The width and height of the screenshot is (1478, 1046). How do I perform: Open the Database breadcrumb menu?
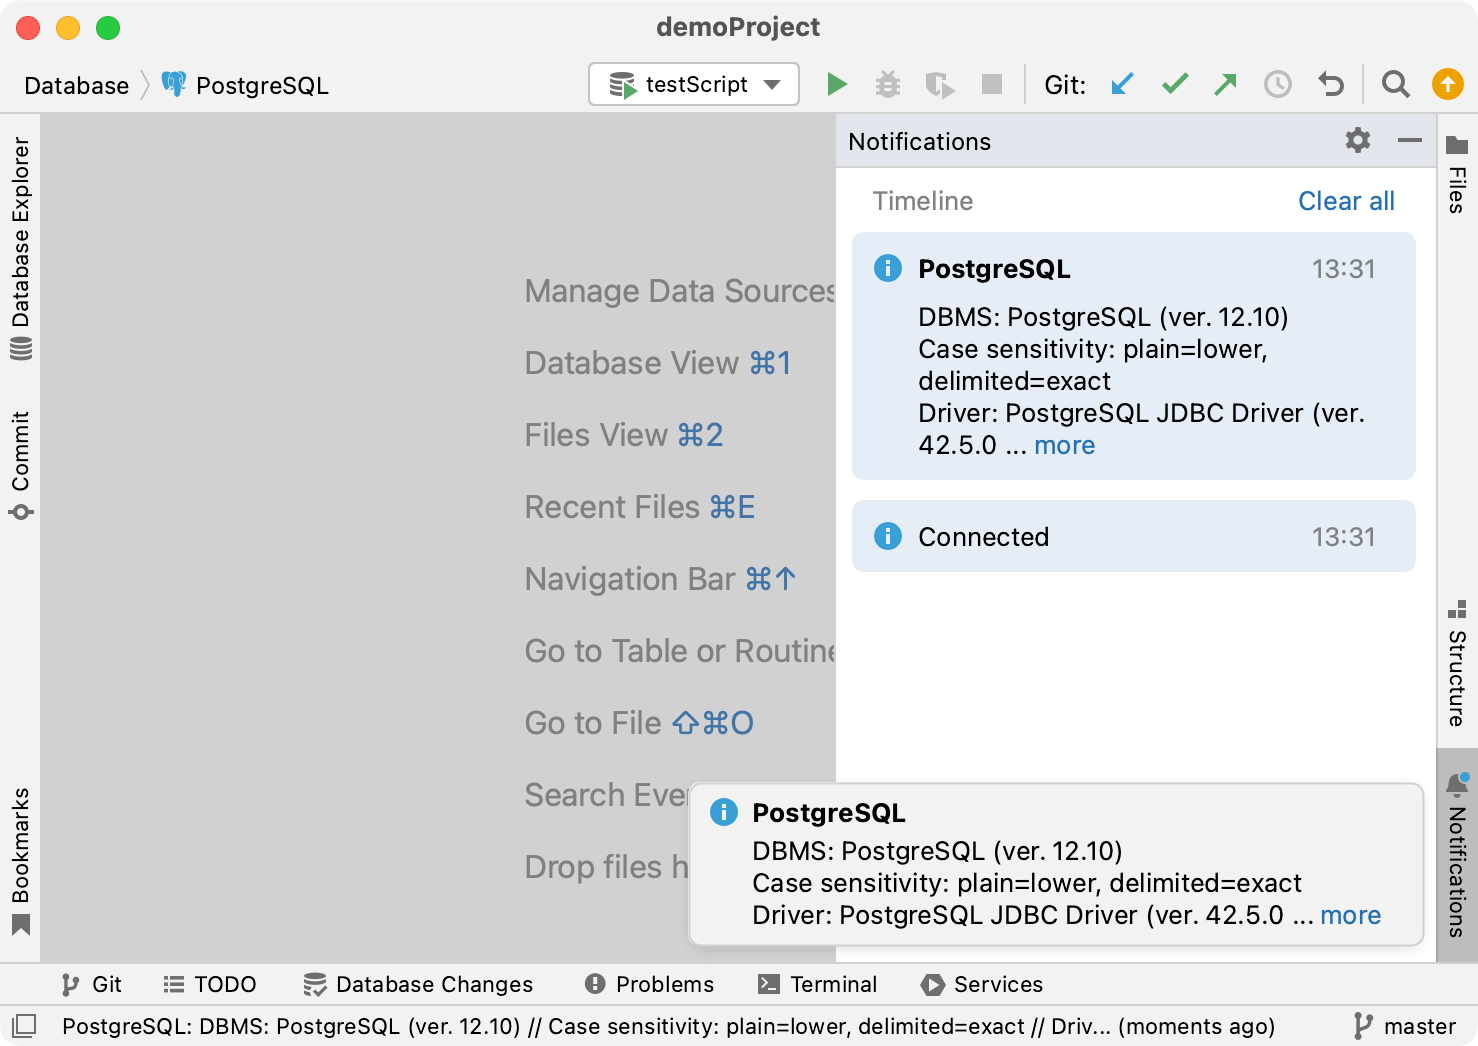click(x=76, y=85)
